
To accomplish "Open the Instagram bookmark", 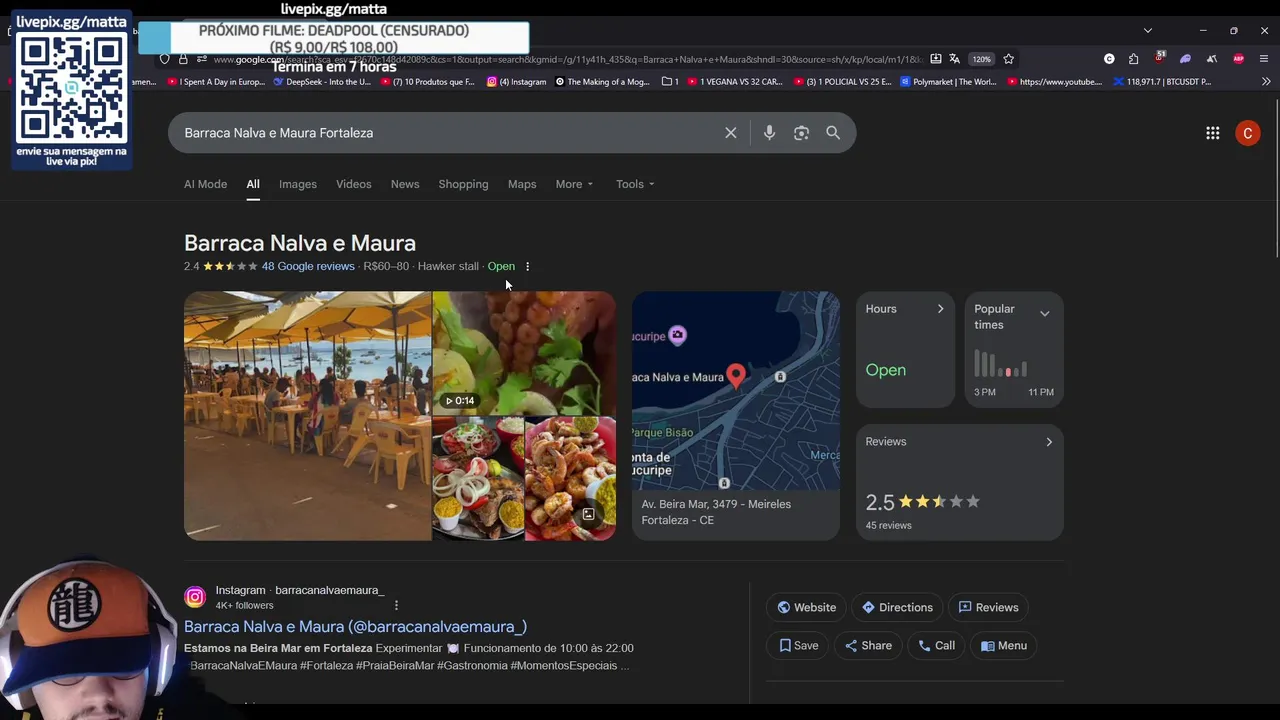I will [x=517, y=82].
